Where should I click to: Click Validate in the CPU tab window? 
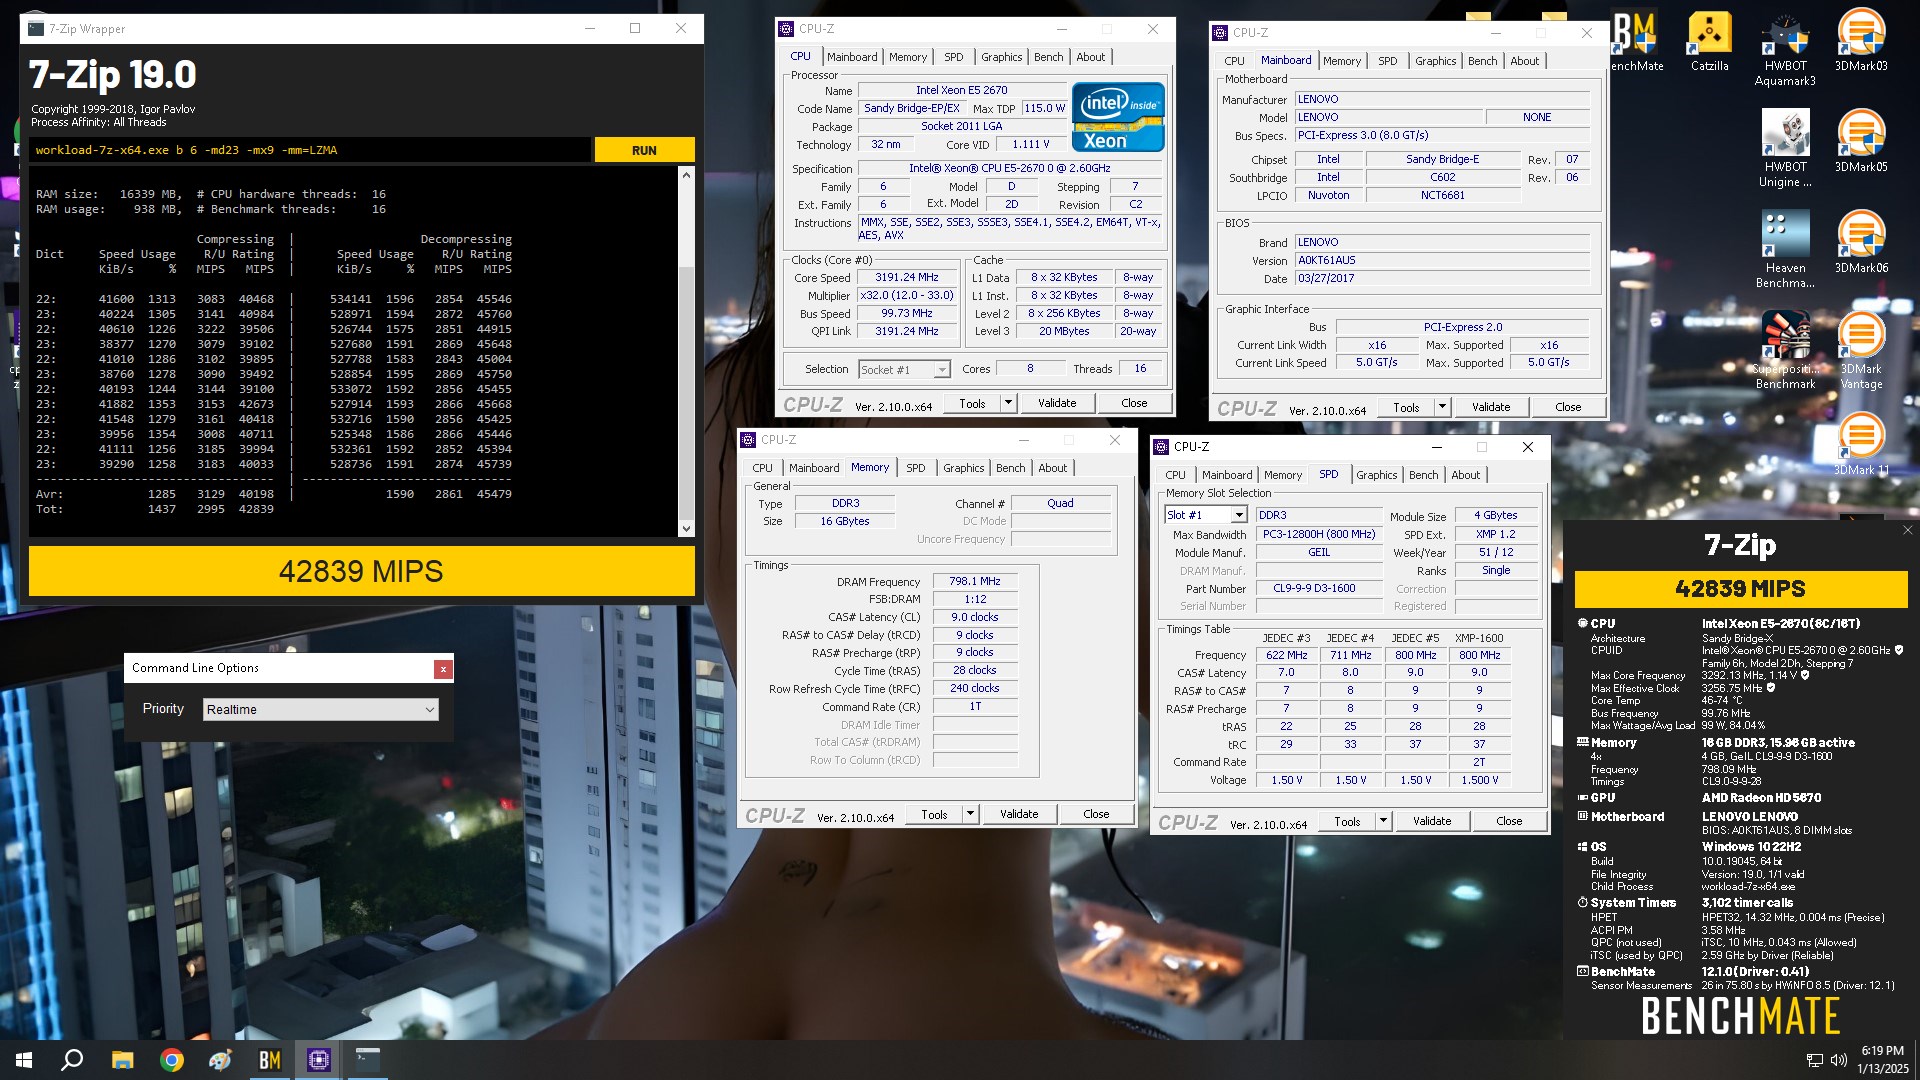1057,403
